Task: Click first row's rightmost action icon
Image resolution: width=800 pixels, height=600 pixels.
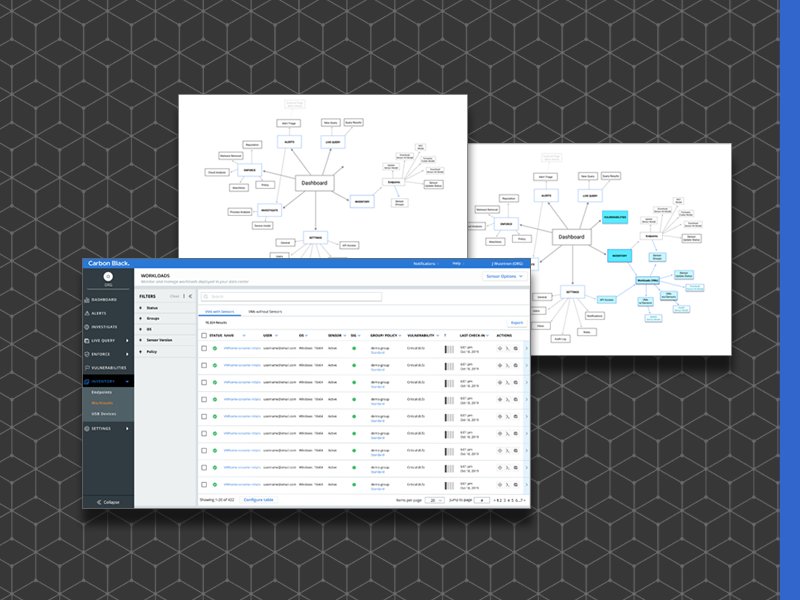Action: coord(516,348)
